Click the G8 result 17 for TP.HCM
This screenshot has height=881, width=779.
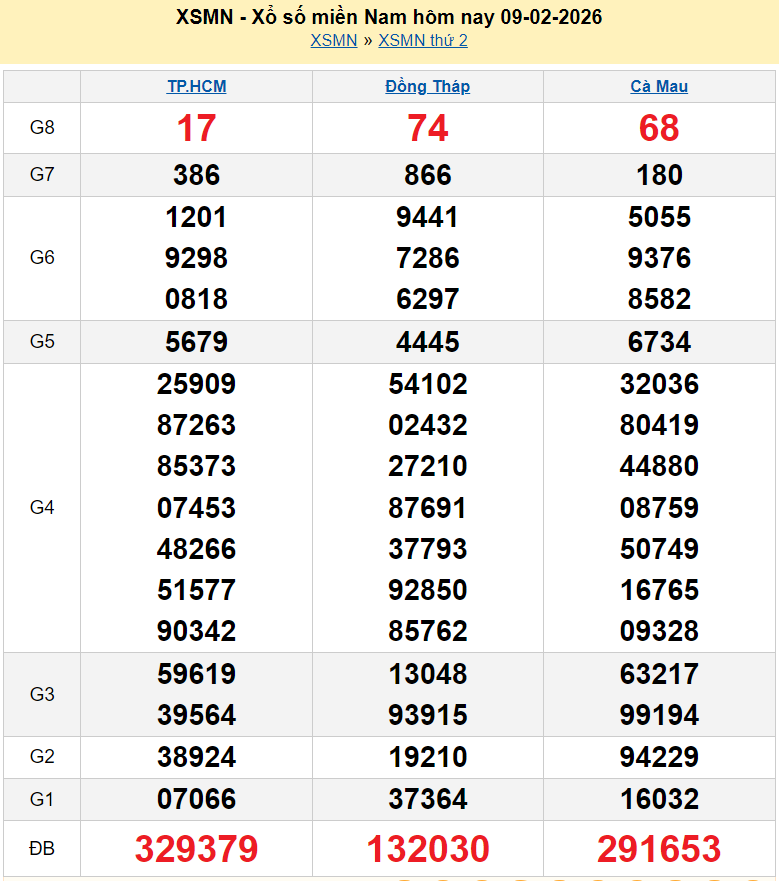click(x=196, y=128)
